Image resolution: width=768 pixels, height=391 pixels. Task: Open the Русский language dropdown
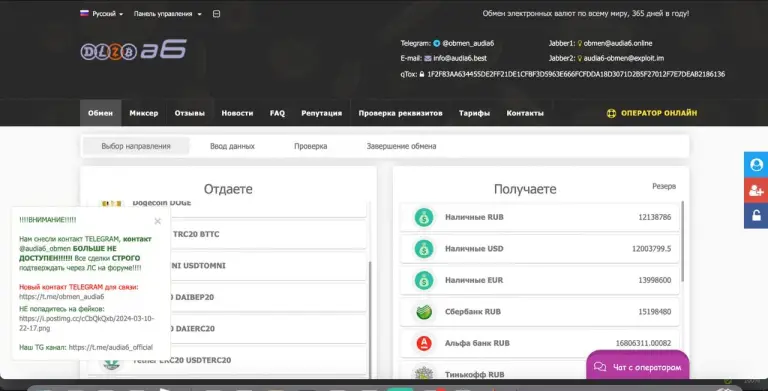[x=101, y=14]
